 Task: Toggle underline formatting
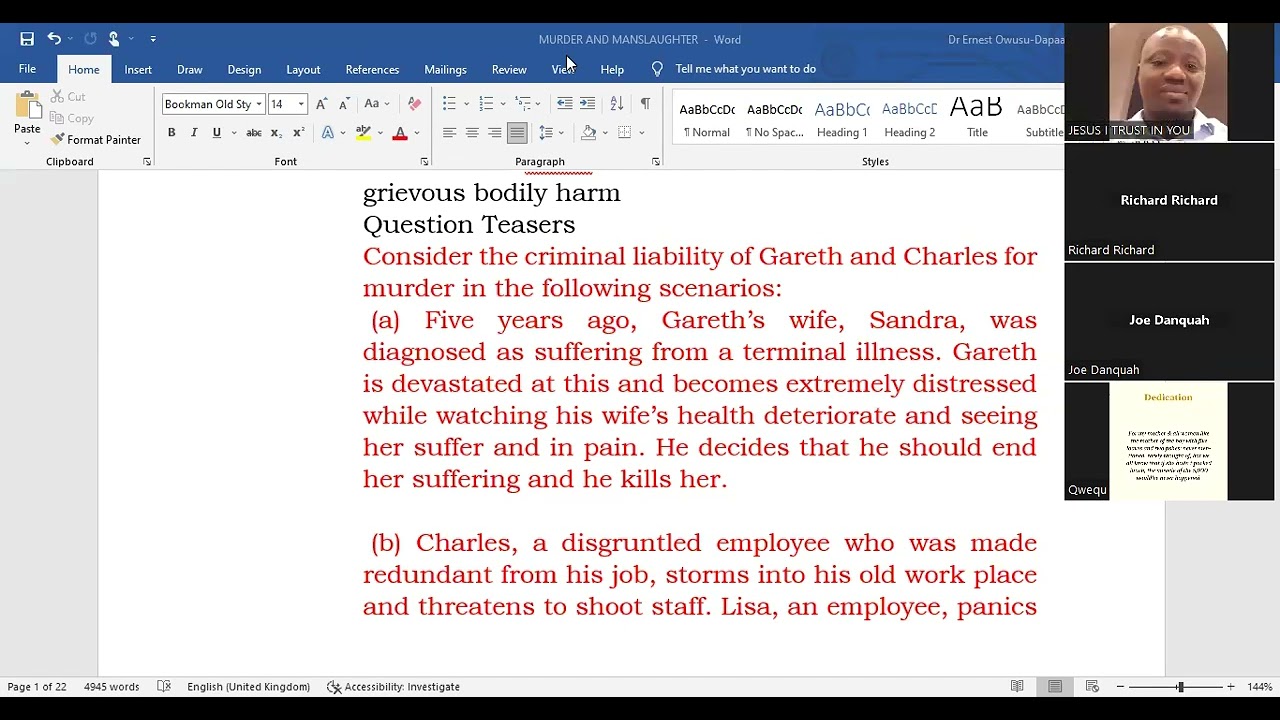(x=216, y=133)
